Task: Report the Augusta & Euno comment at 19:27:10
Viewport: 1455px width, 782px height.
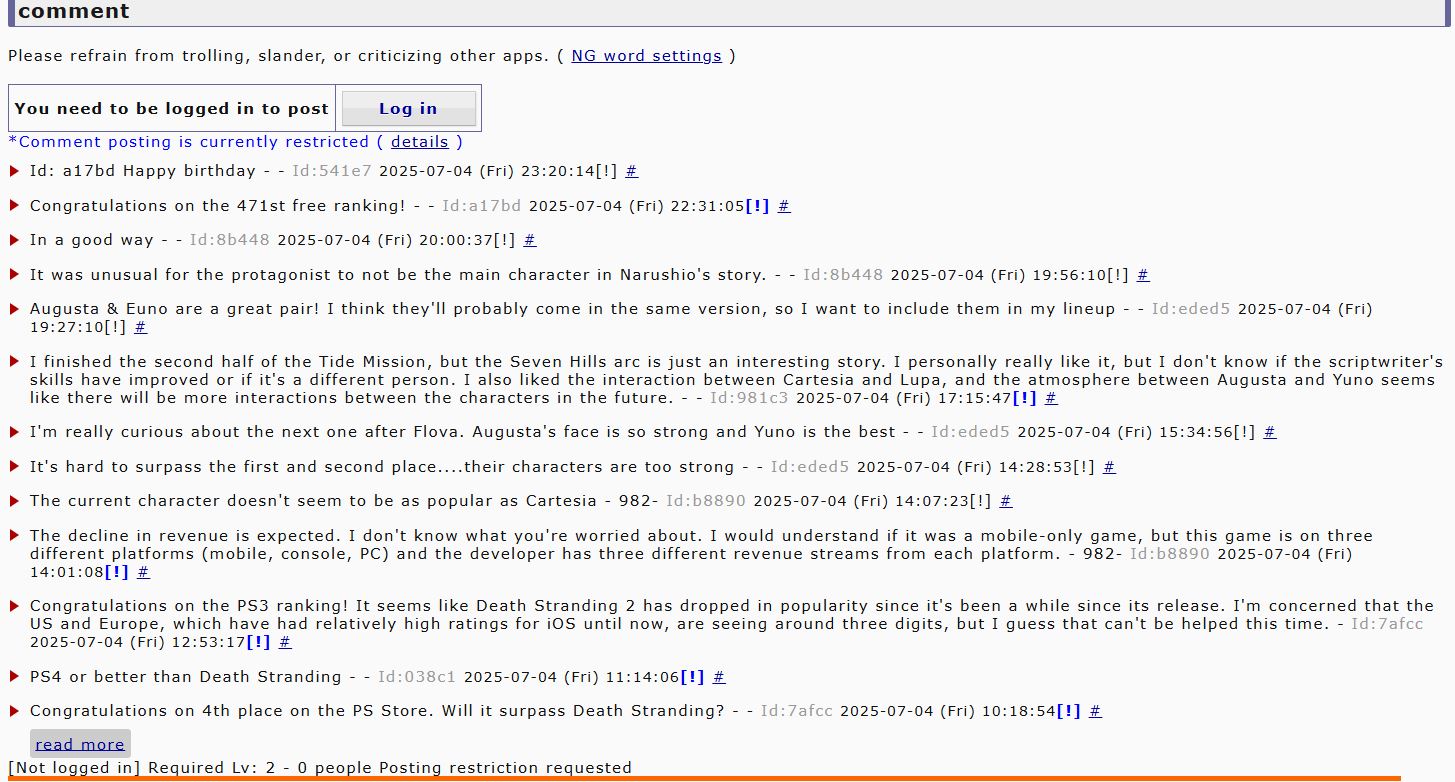Action: click(115, 327)
